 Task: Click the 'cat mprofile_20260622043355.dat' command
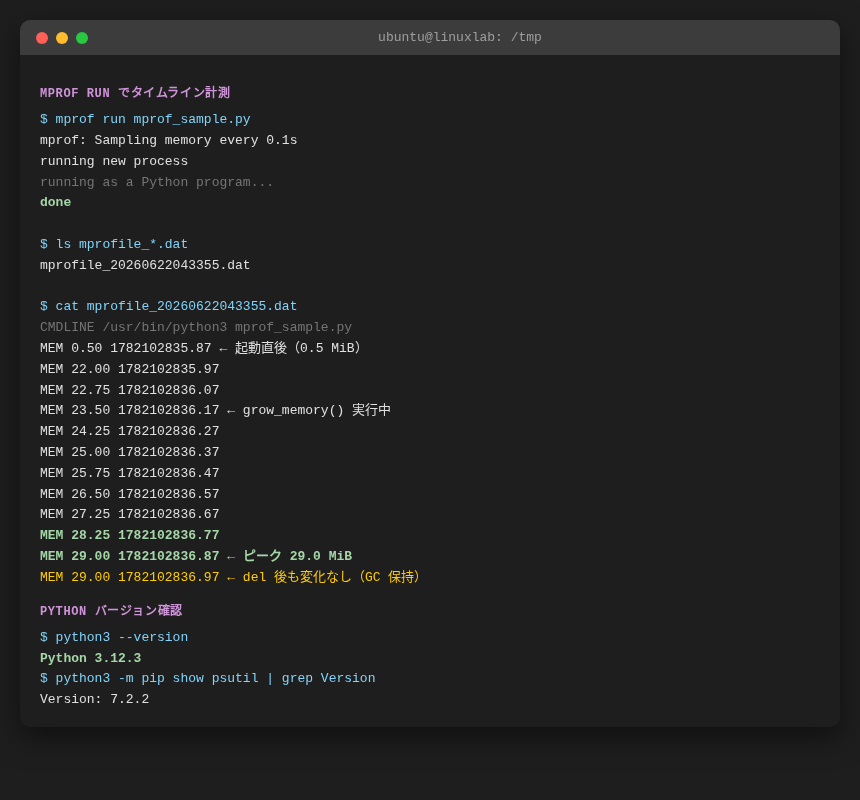tap(176, 306)
